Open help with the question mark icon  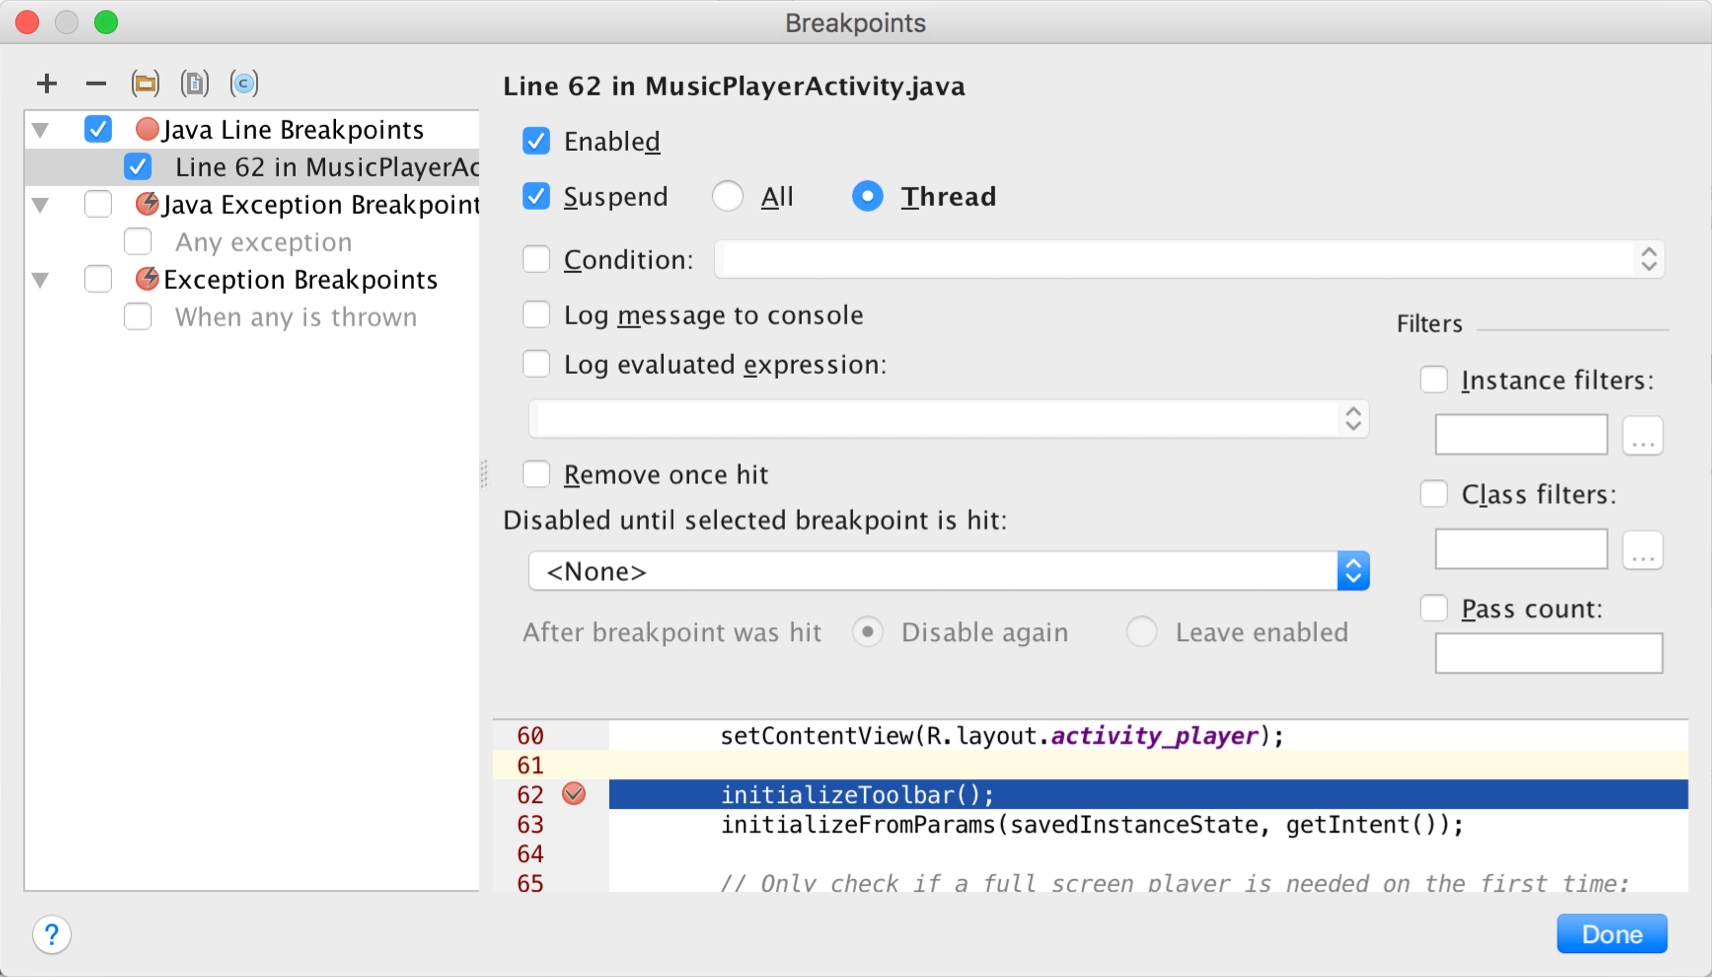51,934
